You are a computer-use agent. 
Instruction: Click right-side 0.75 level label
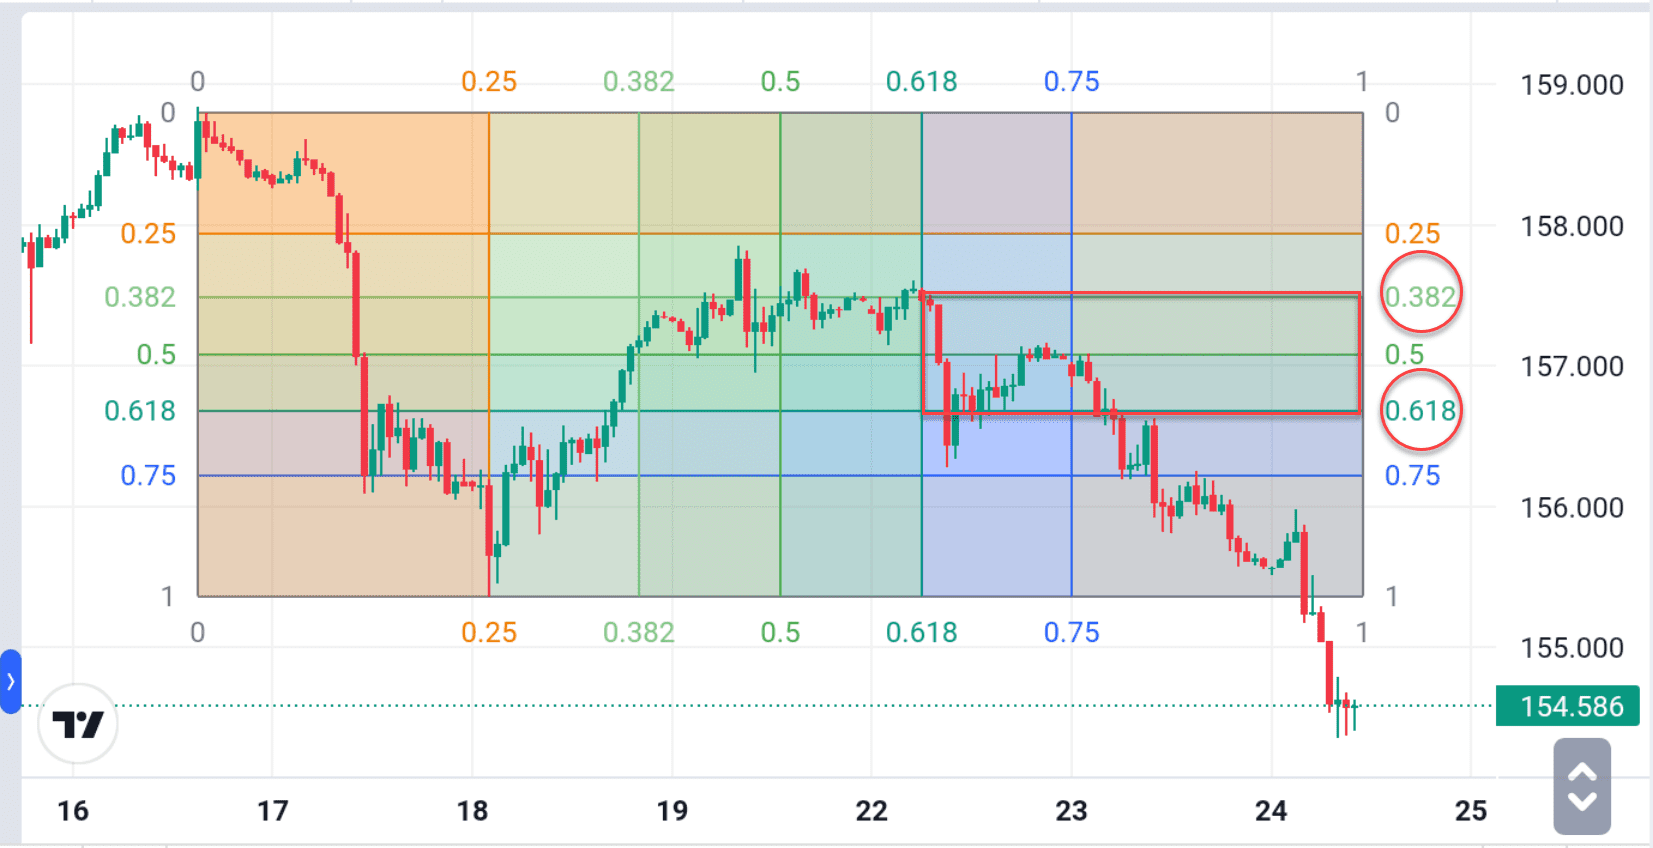point(1412,475)
